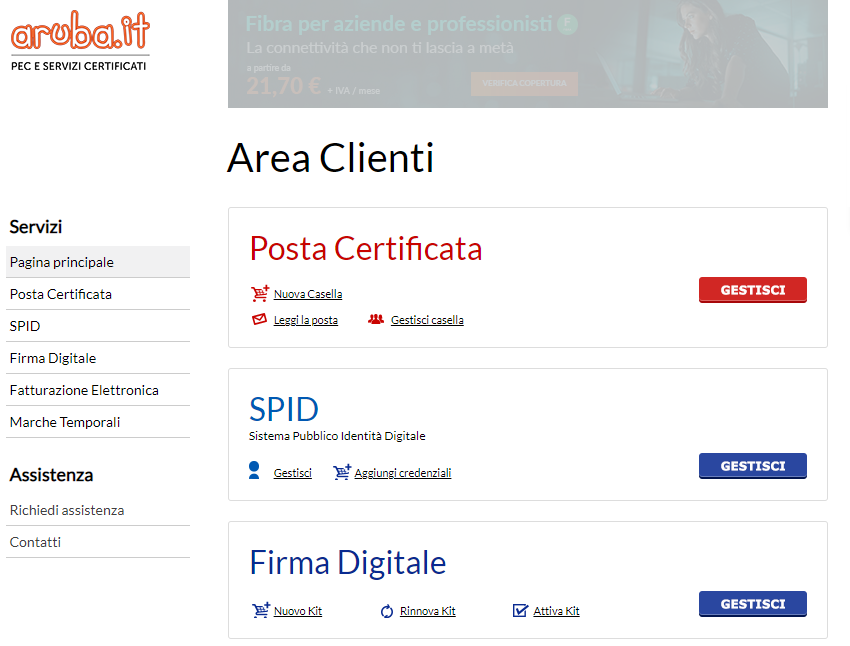Click the GESTISCI button for SPID
Image resolution: width=850 pixels, height=646 pixels.
pyautogui.click(x=752, y=466)
